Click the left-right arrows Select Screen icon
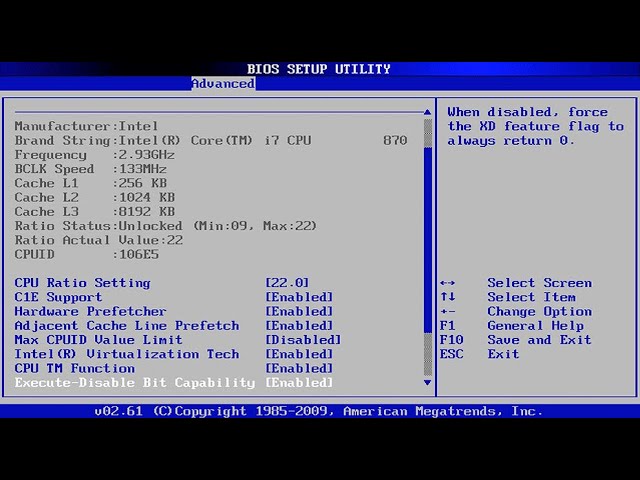640x480 pixels. click(x=447, y=283)
